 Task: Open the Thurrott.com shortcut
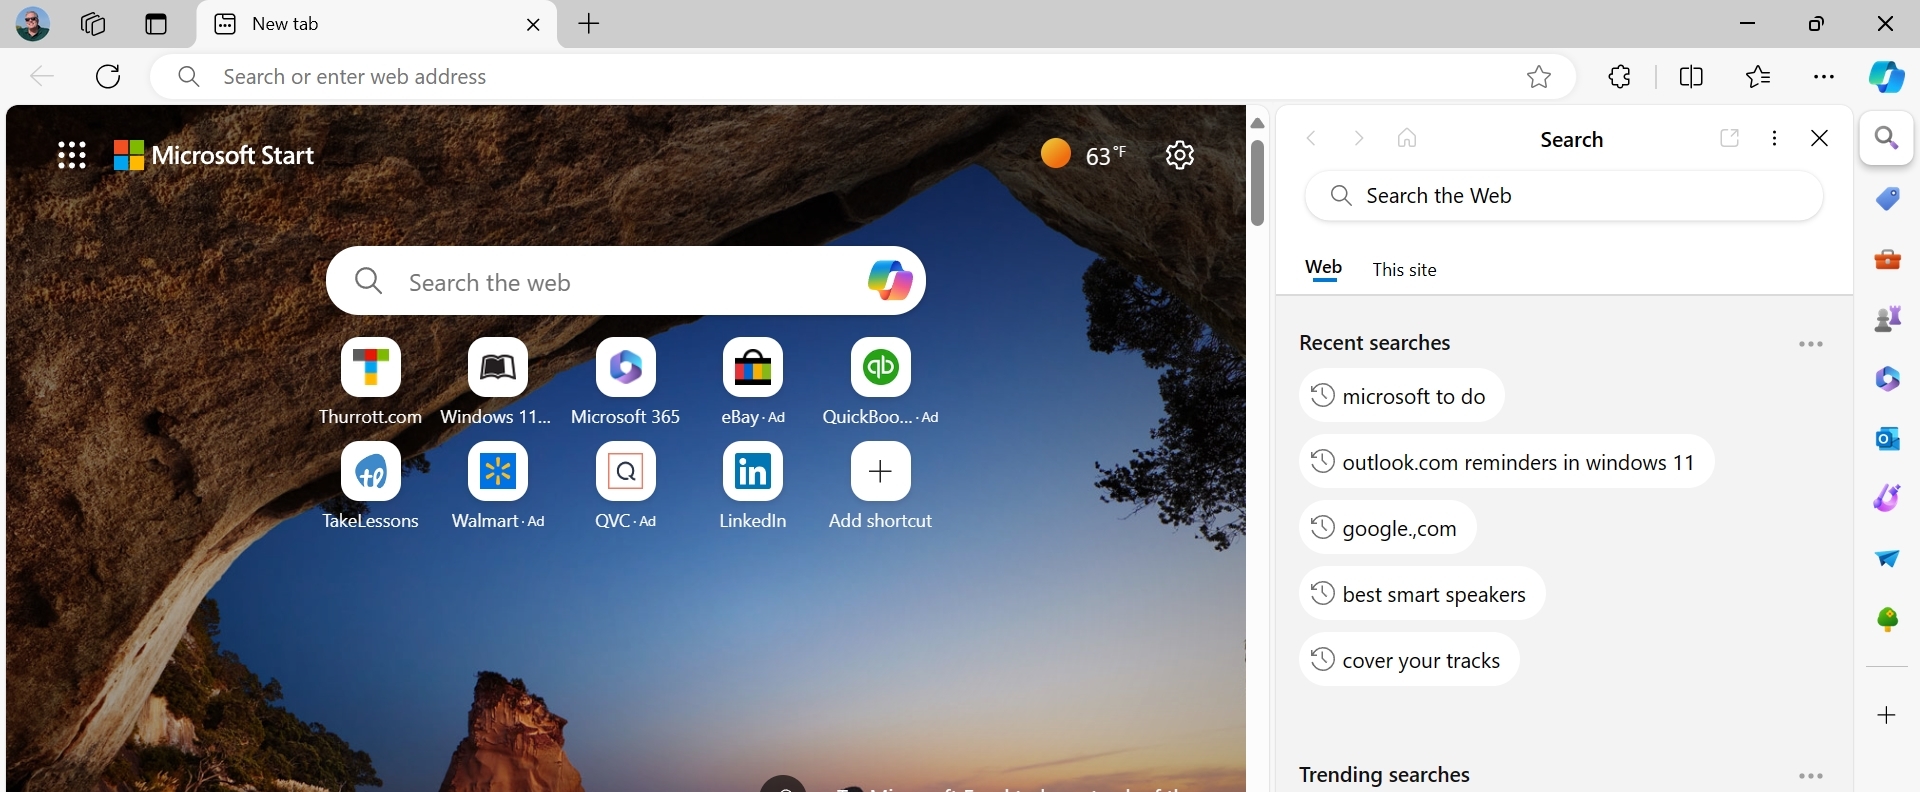[370, 382]
